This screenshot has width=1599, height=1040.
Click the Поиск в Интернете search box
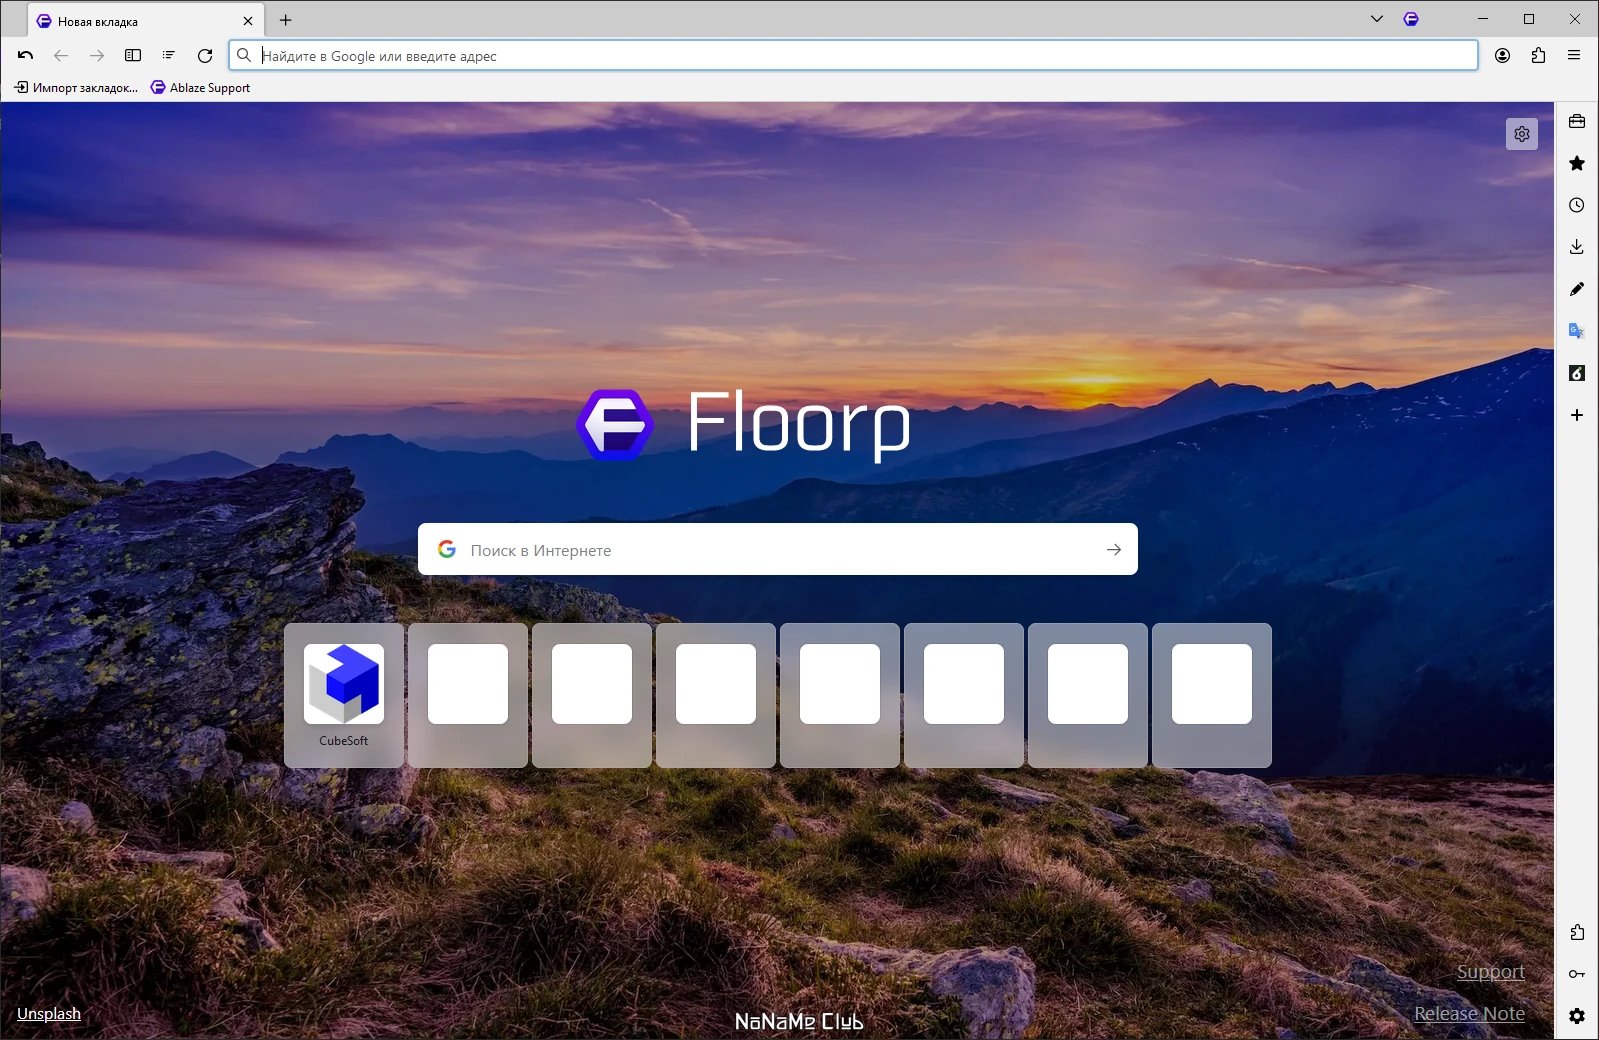pyautogui.click(x=777, y=549)
